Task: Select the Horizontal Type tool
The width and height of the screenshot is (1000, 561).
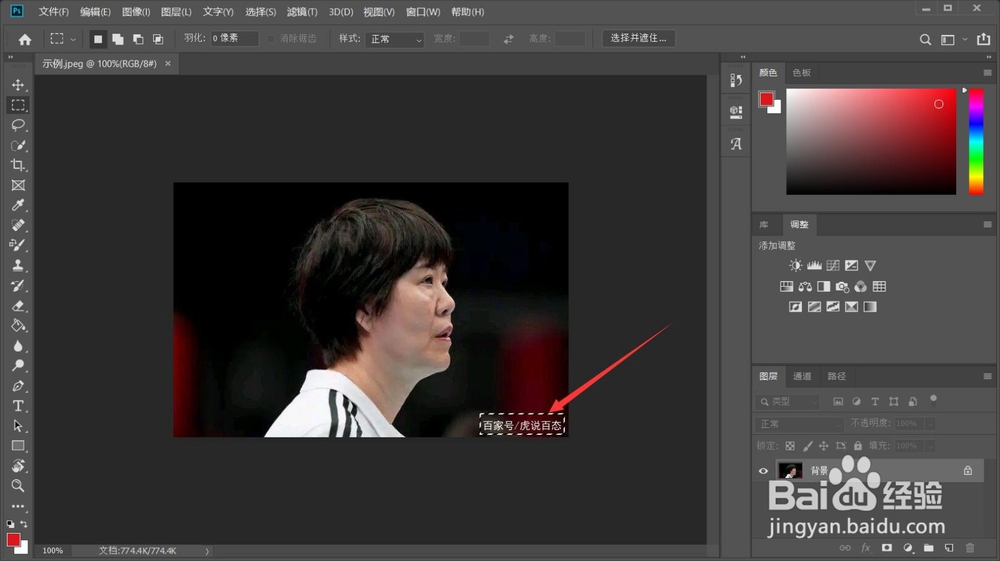Action: coord(18,406)
